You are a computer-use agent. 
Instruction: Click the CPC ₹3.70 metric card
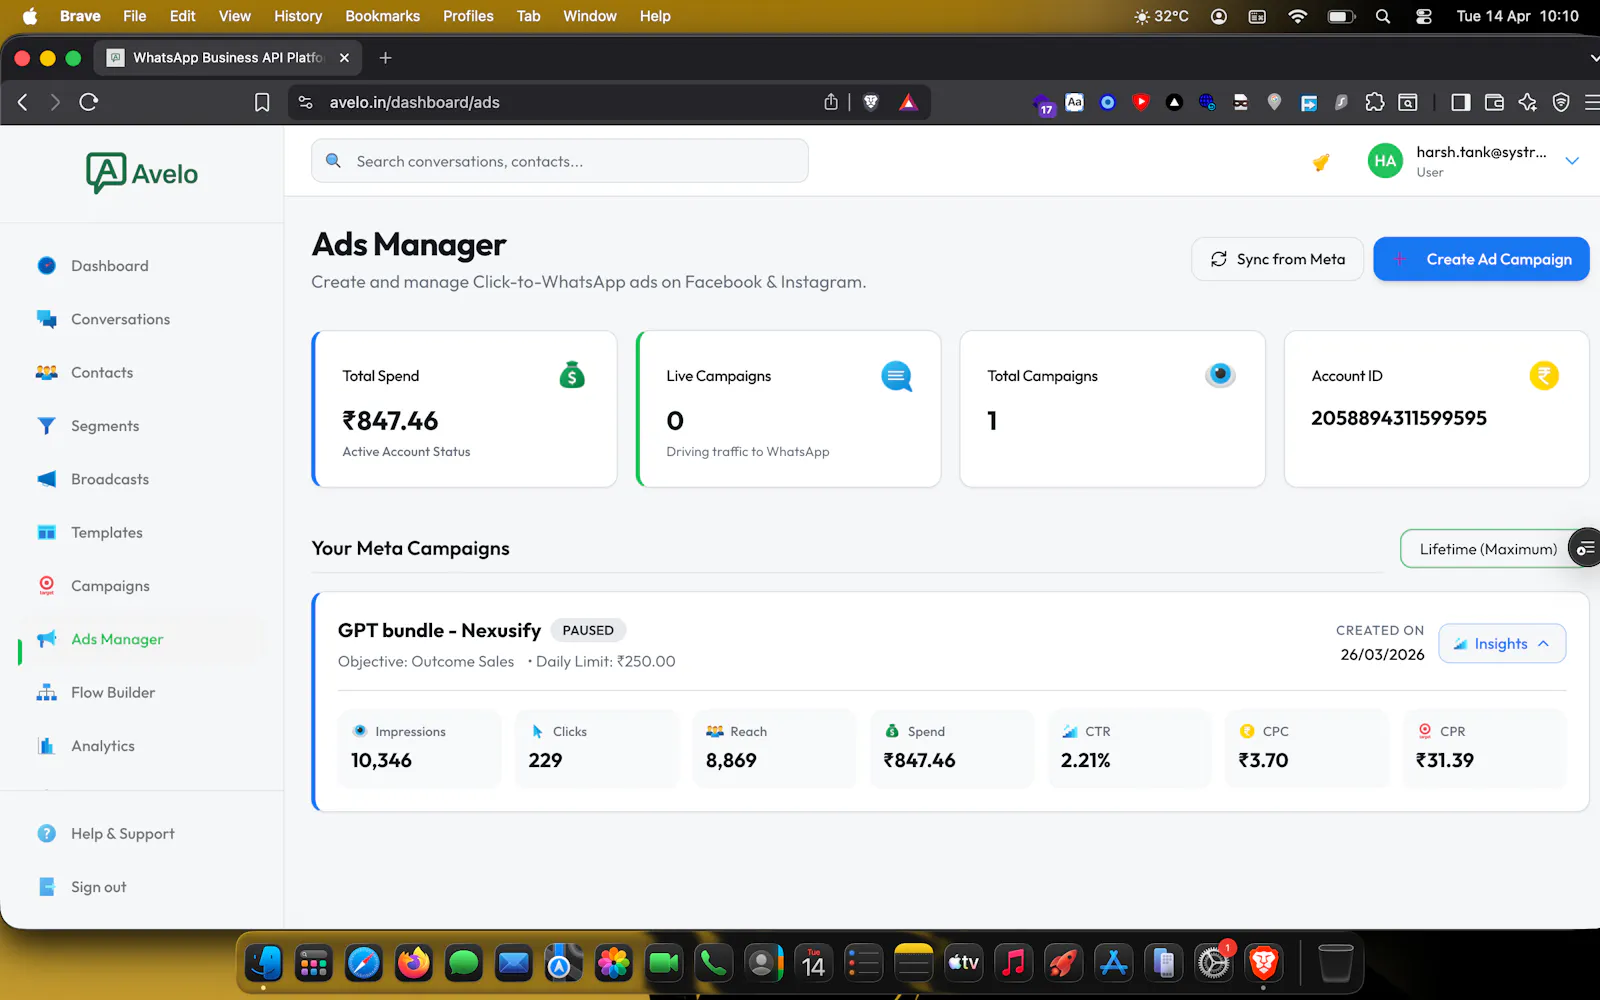pyautogui.click(x=1307, y=748)
